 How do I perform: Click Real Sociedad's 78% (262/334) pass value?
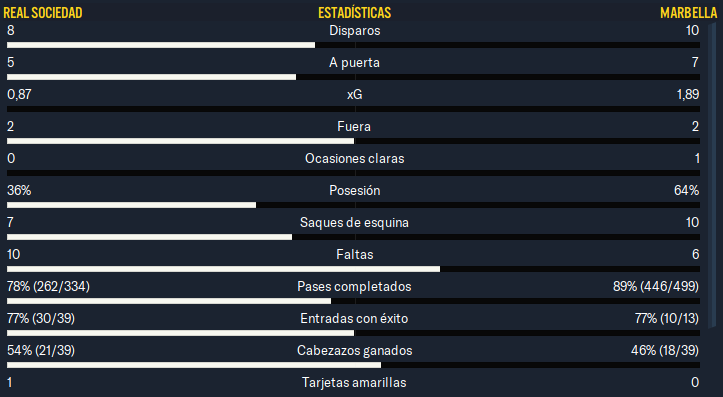coord(48,287)
